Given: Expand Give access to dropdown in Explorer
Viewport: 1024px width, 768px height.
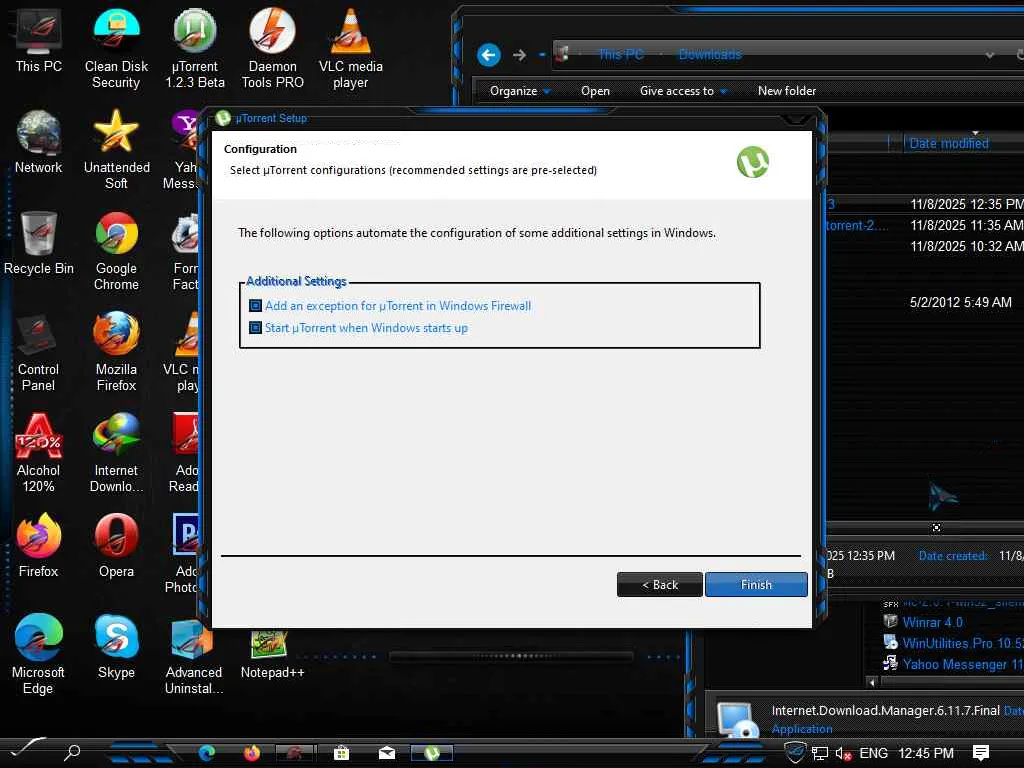Looking at the screenshot, I should tap(683, 91).
